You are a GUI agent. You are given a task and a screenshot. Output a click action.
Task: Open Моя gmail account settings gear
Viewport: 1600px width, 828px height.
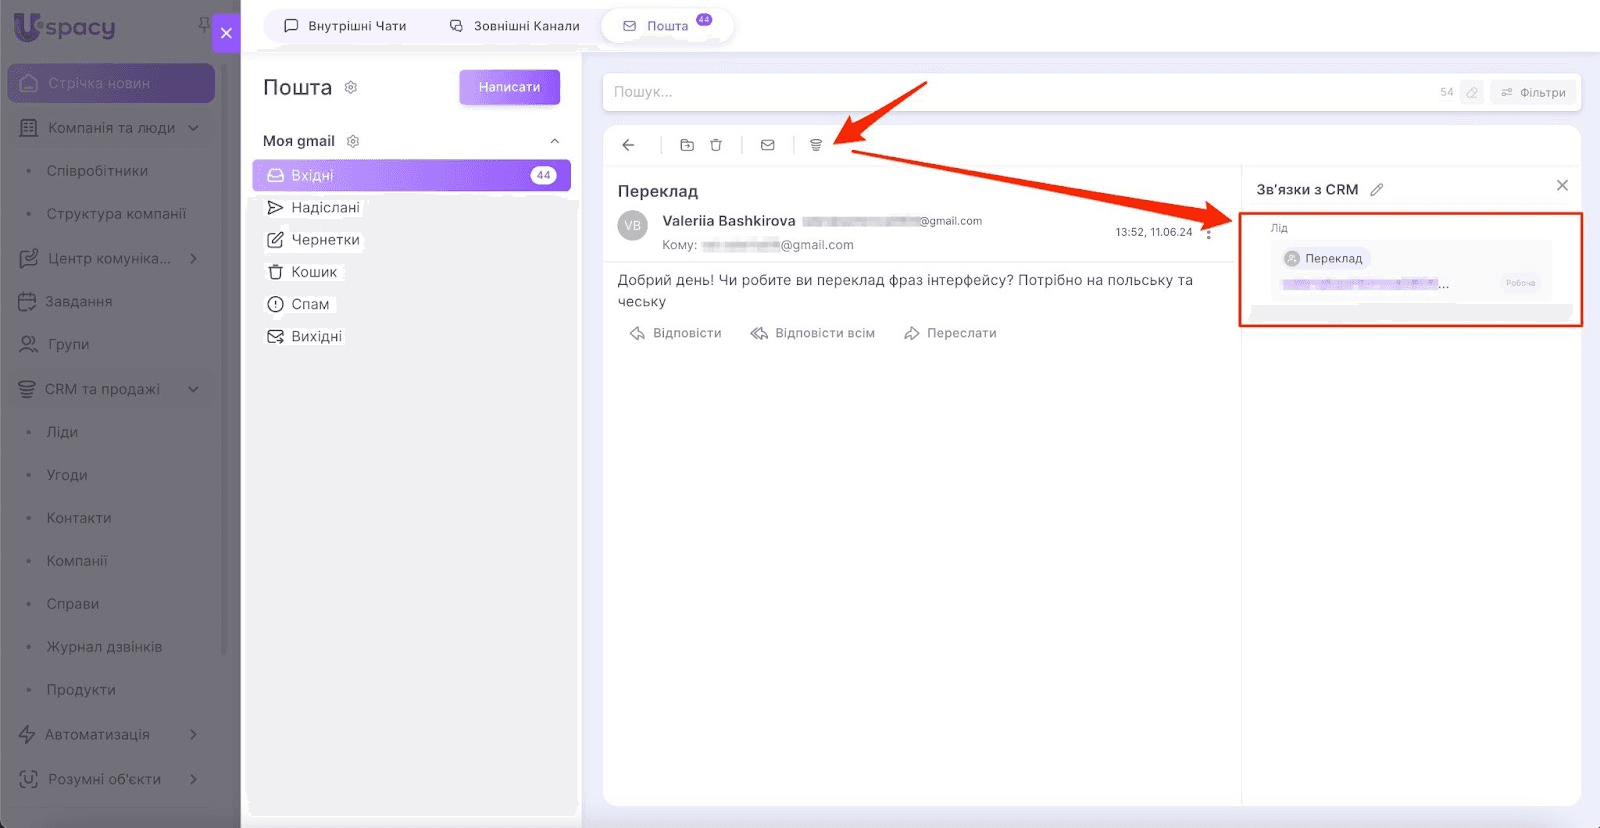pos(353,141)
